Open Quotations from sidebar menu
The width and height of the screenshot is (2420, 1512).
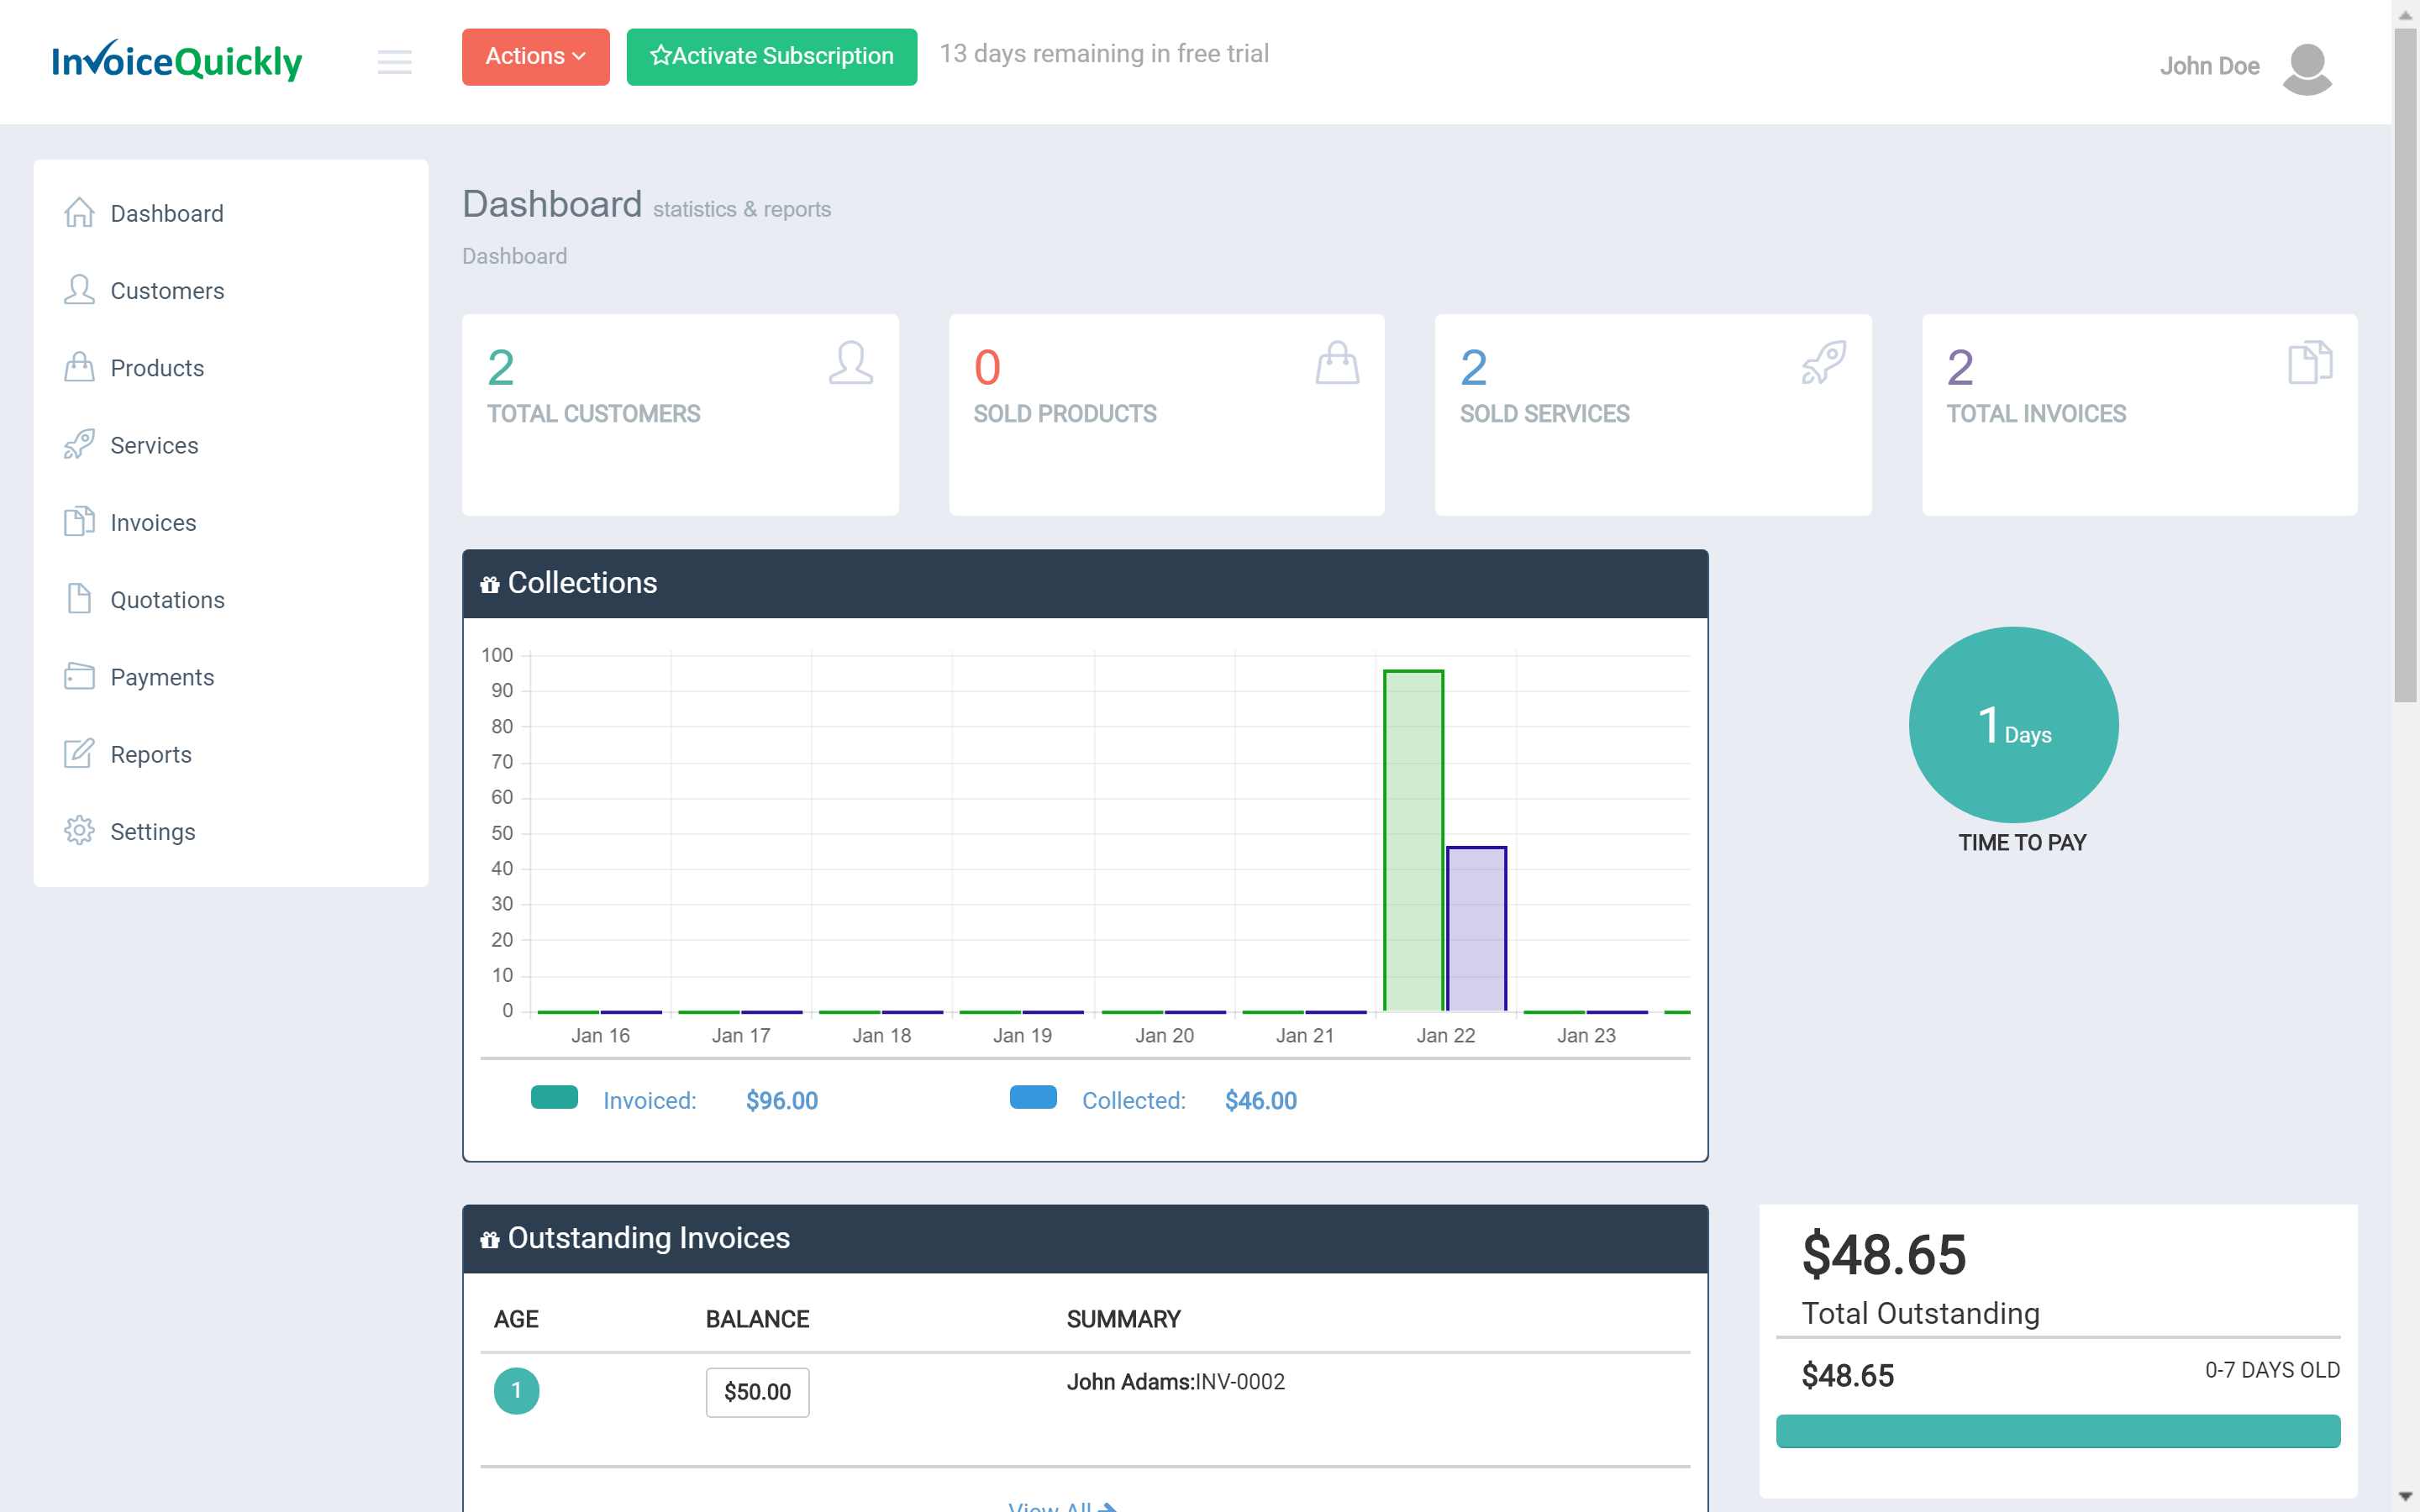167,600
